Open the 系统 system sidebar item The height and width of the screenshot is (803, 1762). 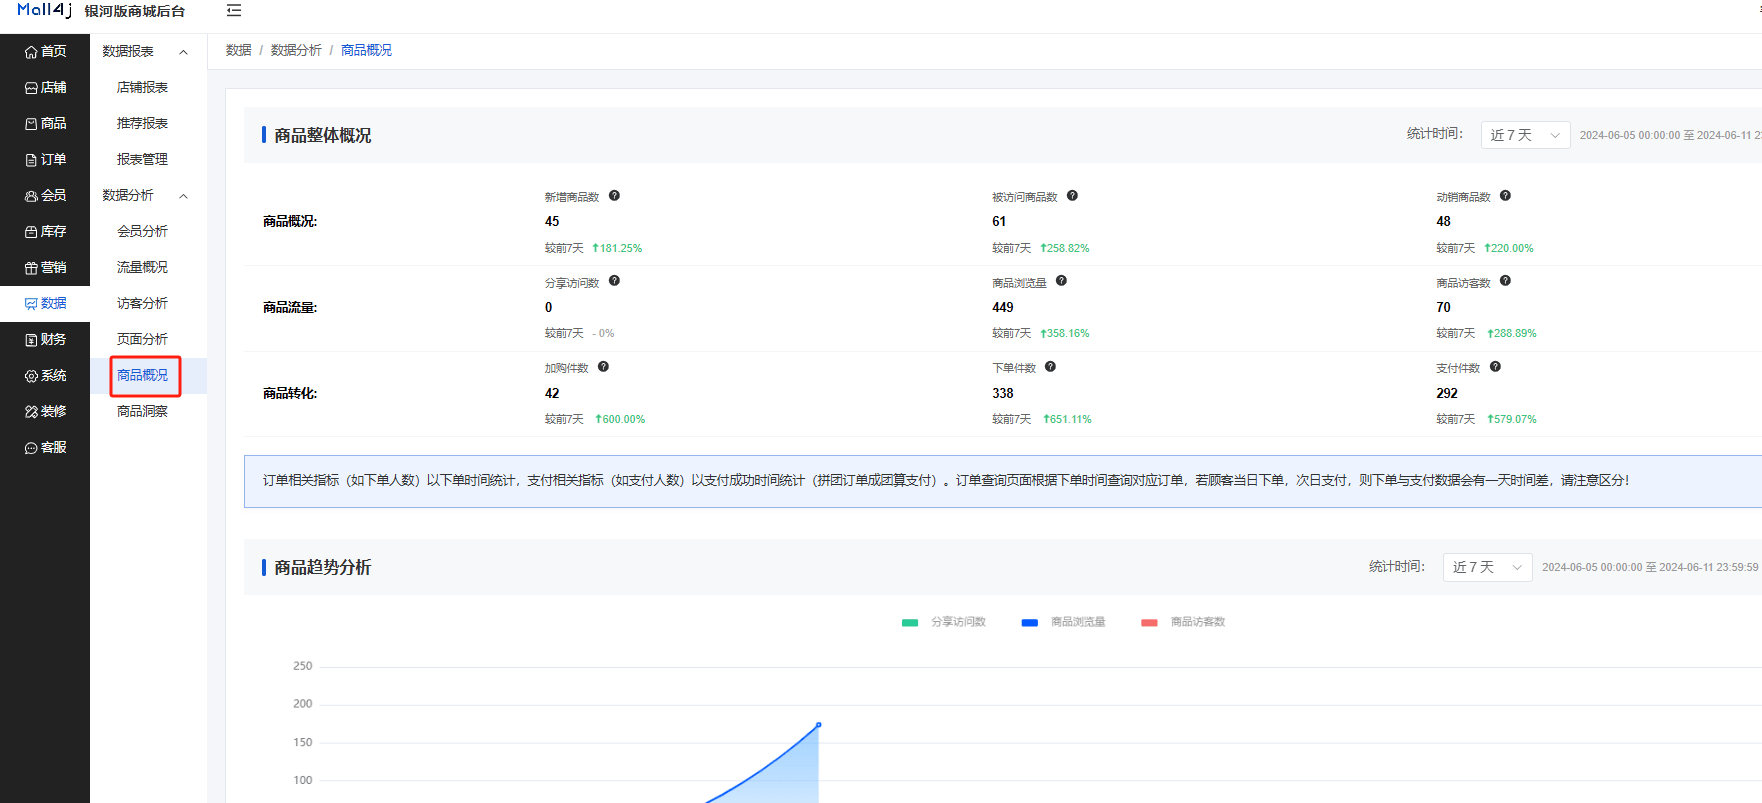coord(45,375)
